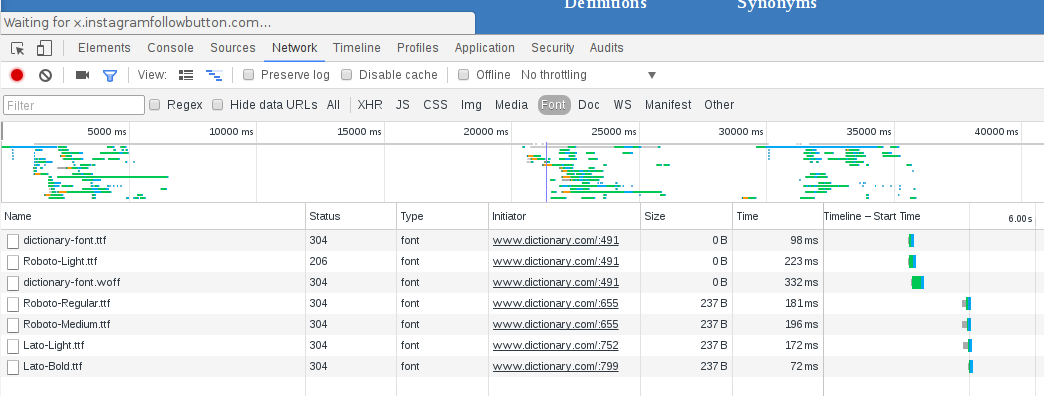The height and width of the screenshot is (396, 1044).
Task: Filter requests by WS
Action: click(623, 104)
